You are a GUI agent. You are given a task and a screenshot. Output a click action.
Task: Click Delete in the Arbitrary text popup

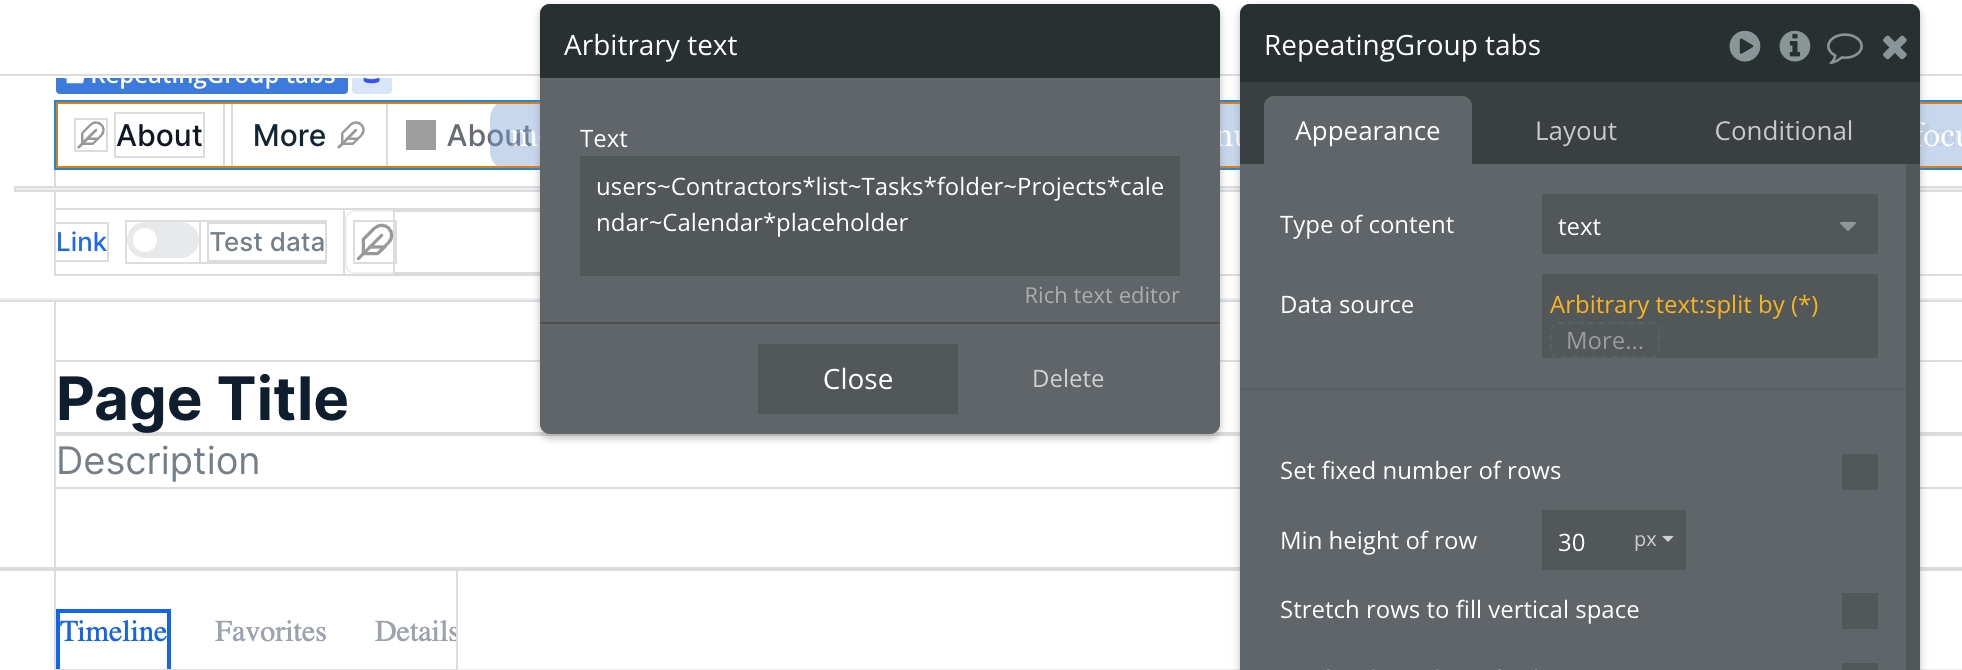pos(1067,379)
